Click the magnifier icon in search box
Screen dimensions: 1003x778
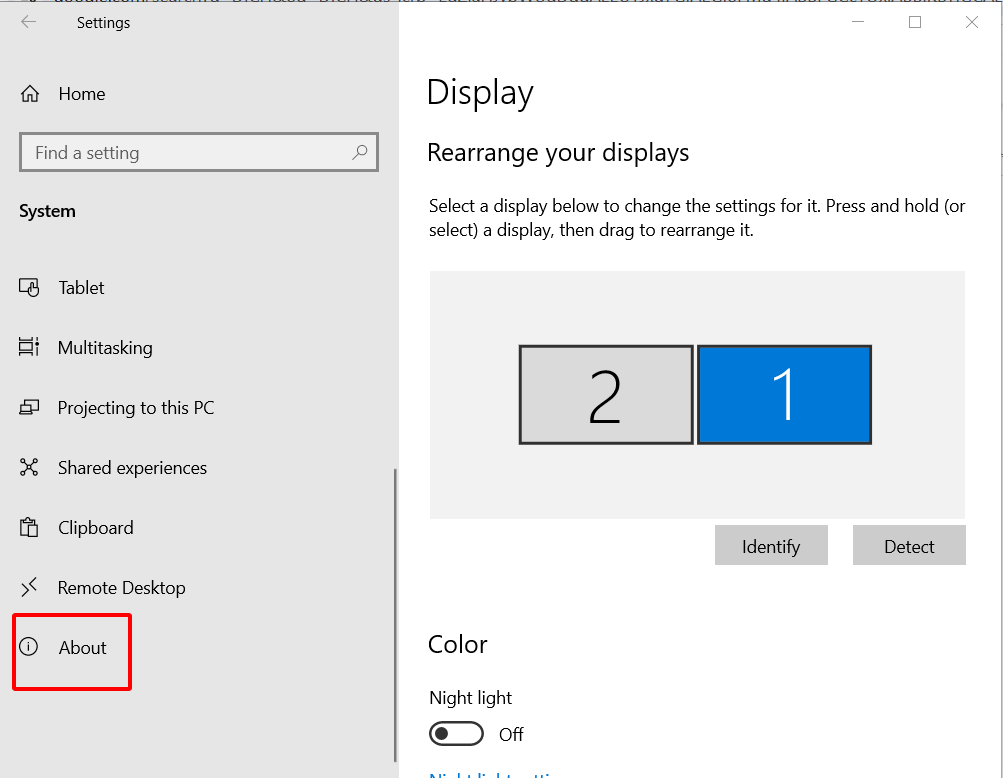coord(360,153)
